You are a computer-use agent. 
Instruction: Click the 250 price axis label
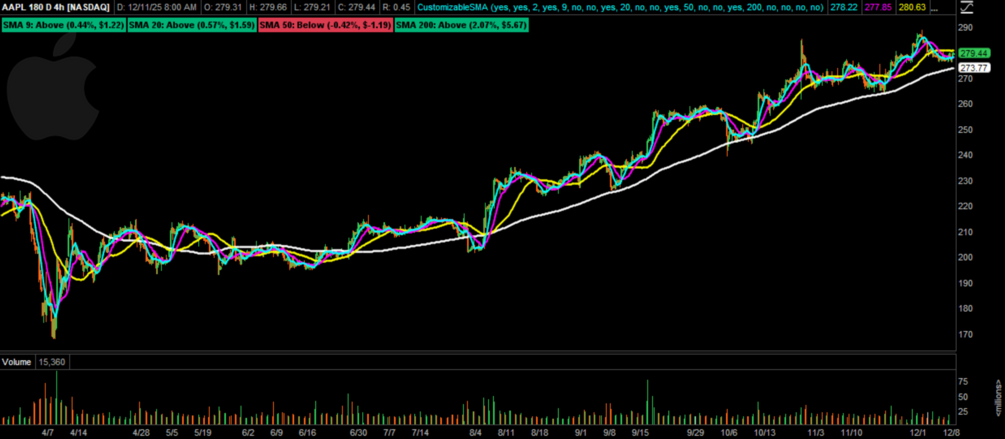[x=966, y=129]
